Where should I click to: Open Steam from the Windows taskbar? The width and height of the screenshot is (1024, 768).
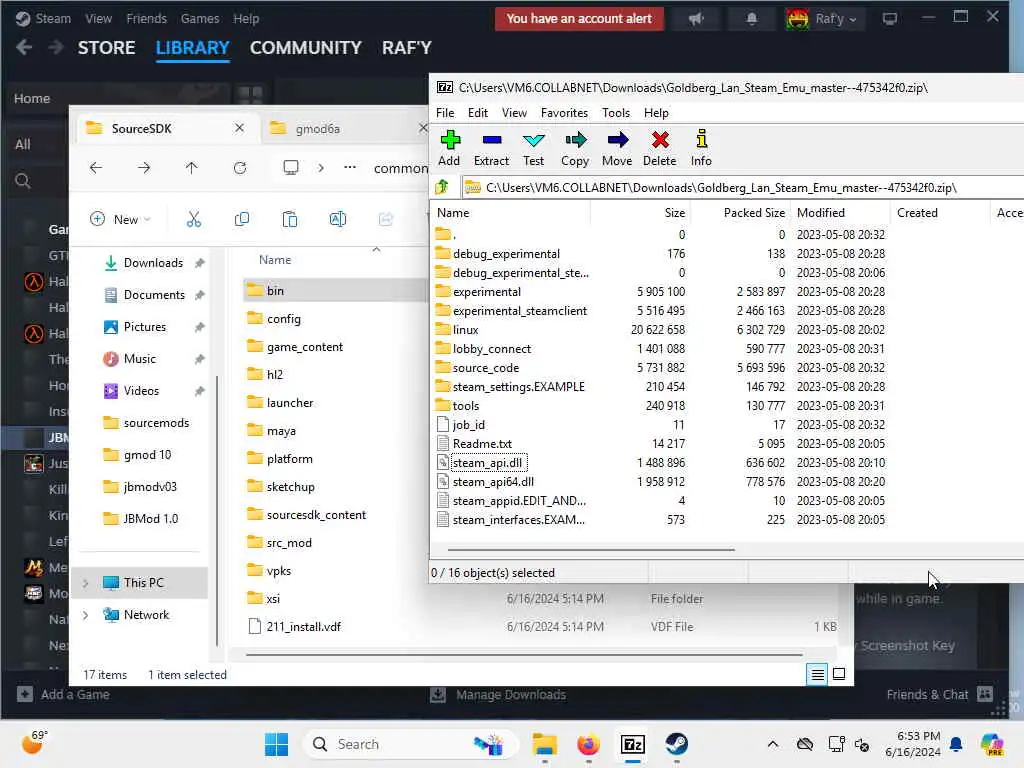[677, 744]
